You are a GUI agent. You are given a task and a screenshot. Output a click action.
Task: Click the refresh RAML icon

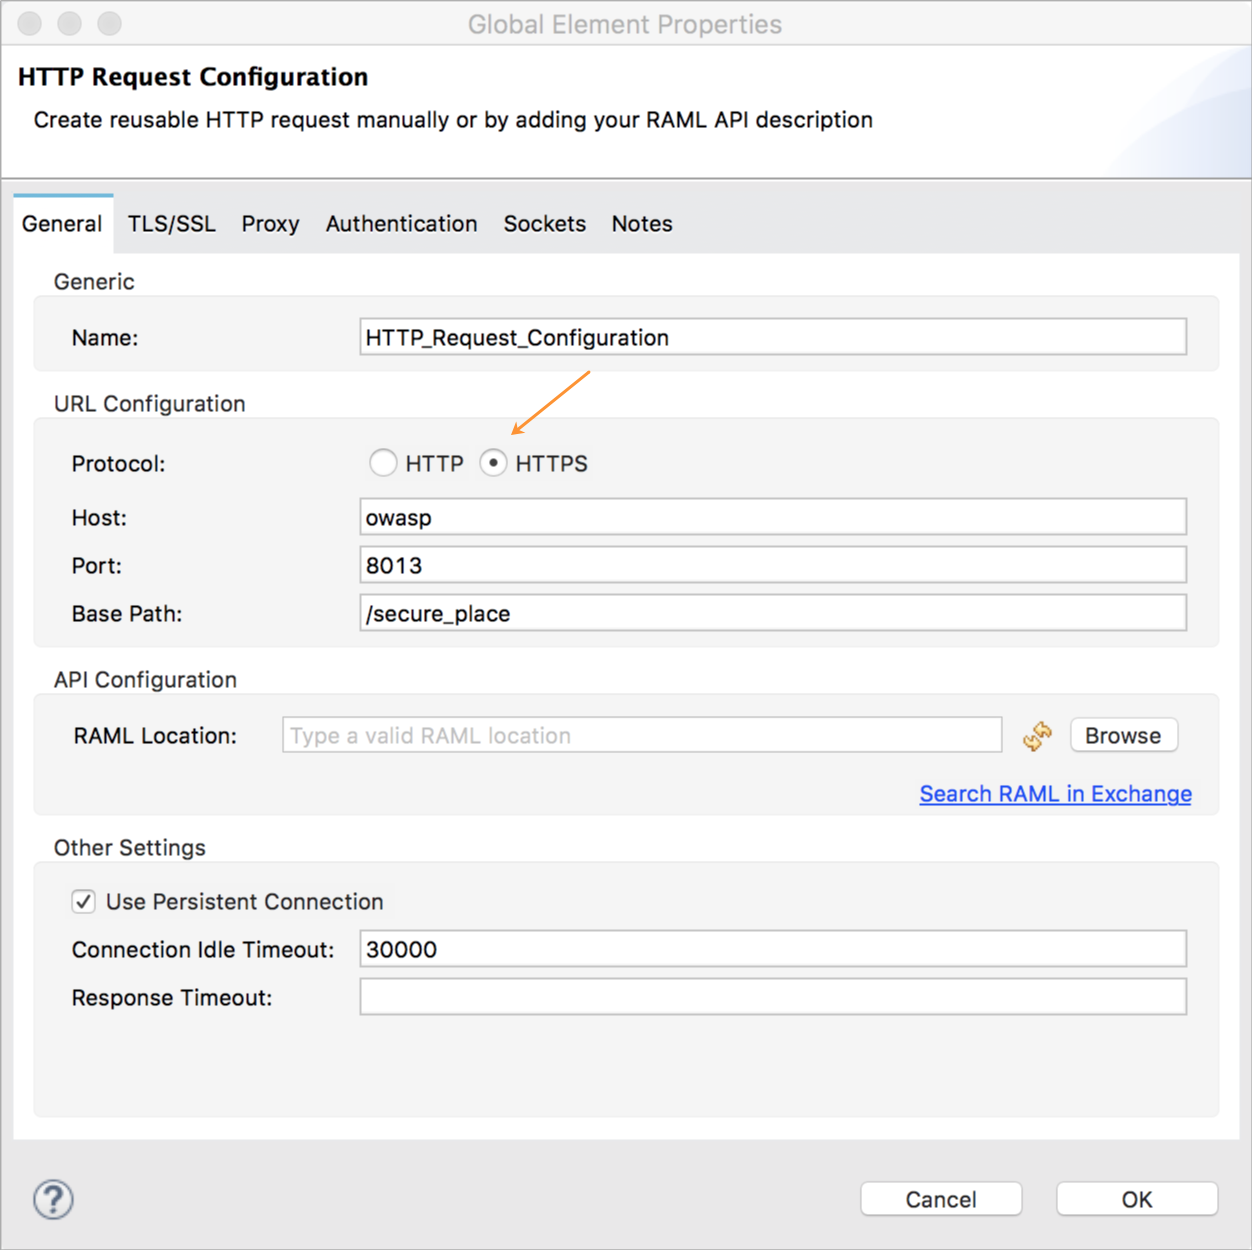[x=1037, y=736]
